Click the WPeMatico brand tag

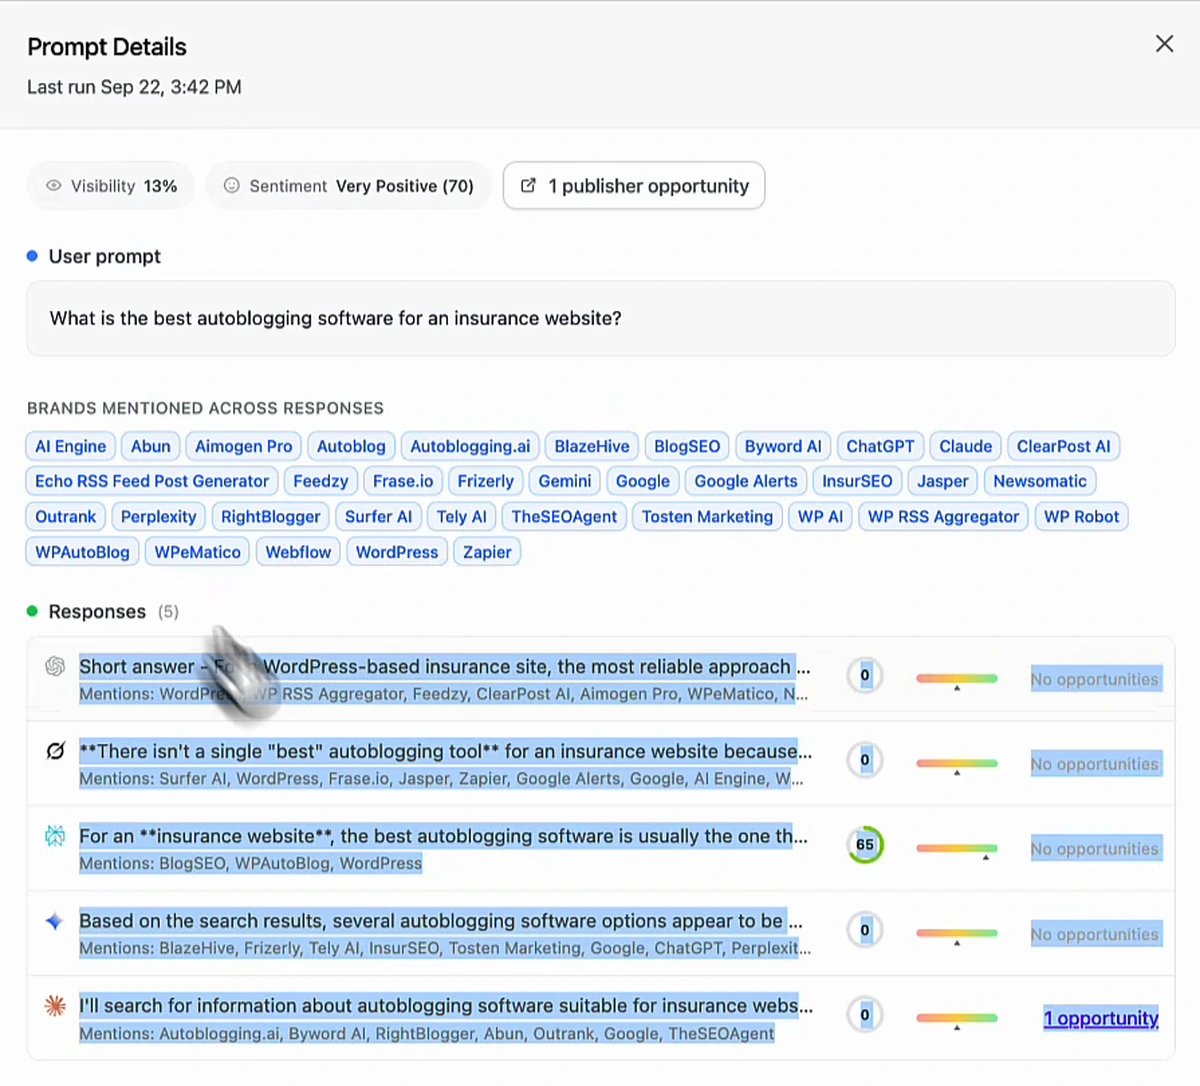(198, 552)
